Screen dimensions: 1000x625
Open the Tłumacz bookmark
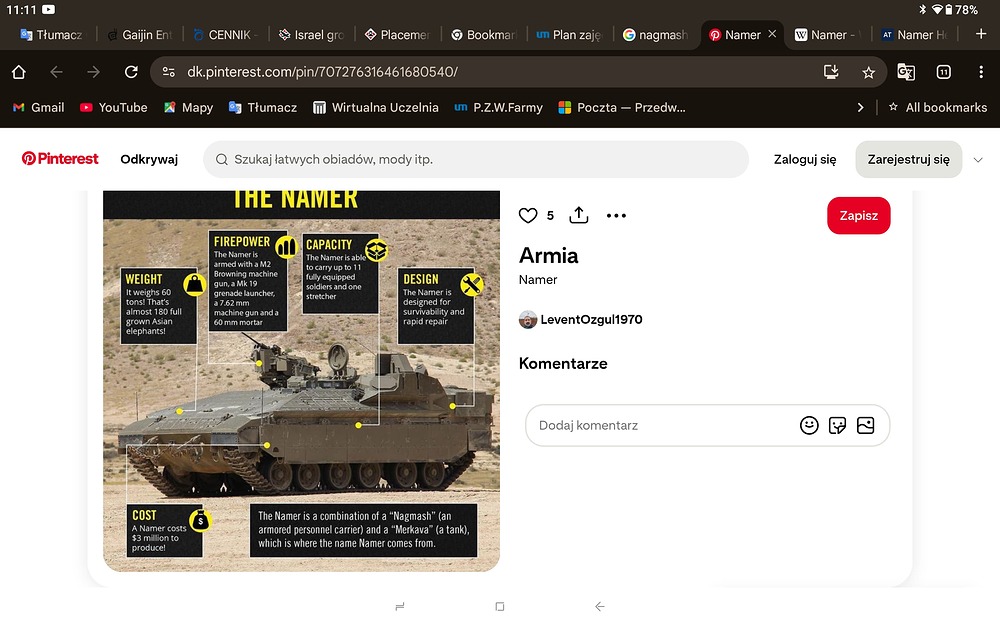tap(263, 108)
